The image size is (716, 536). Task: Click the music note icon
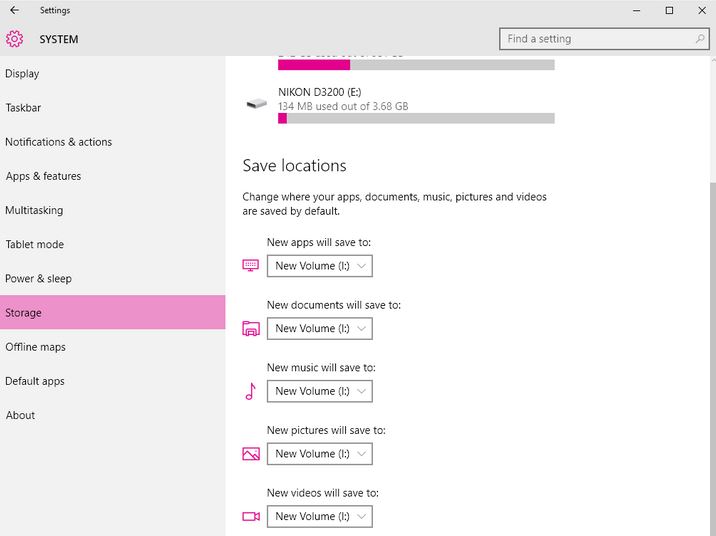[x=250, y=391]
